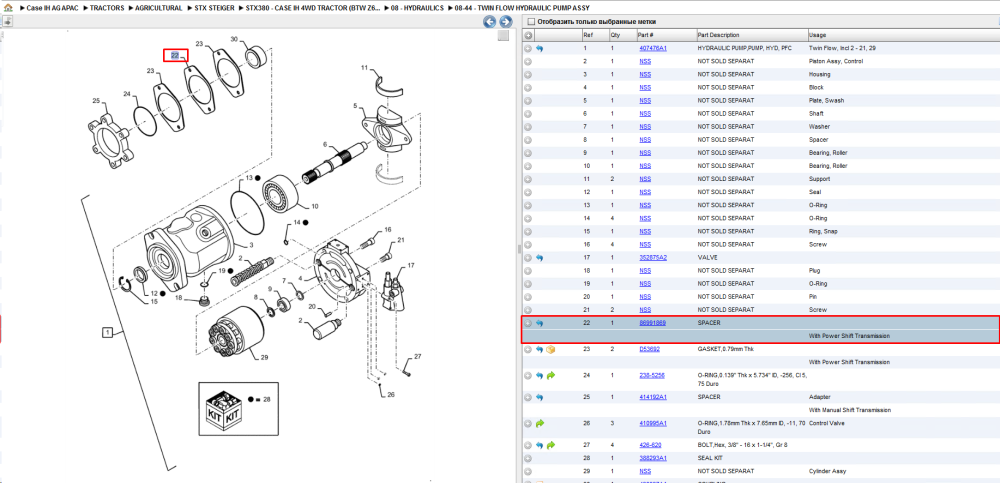Click the blue arrow icon on the VALVE row, ref 17
1000x483 pixels.
(x=540, y=258)
